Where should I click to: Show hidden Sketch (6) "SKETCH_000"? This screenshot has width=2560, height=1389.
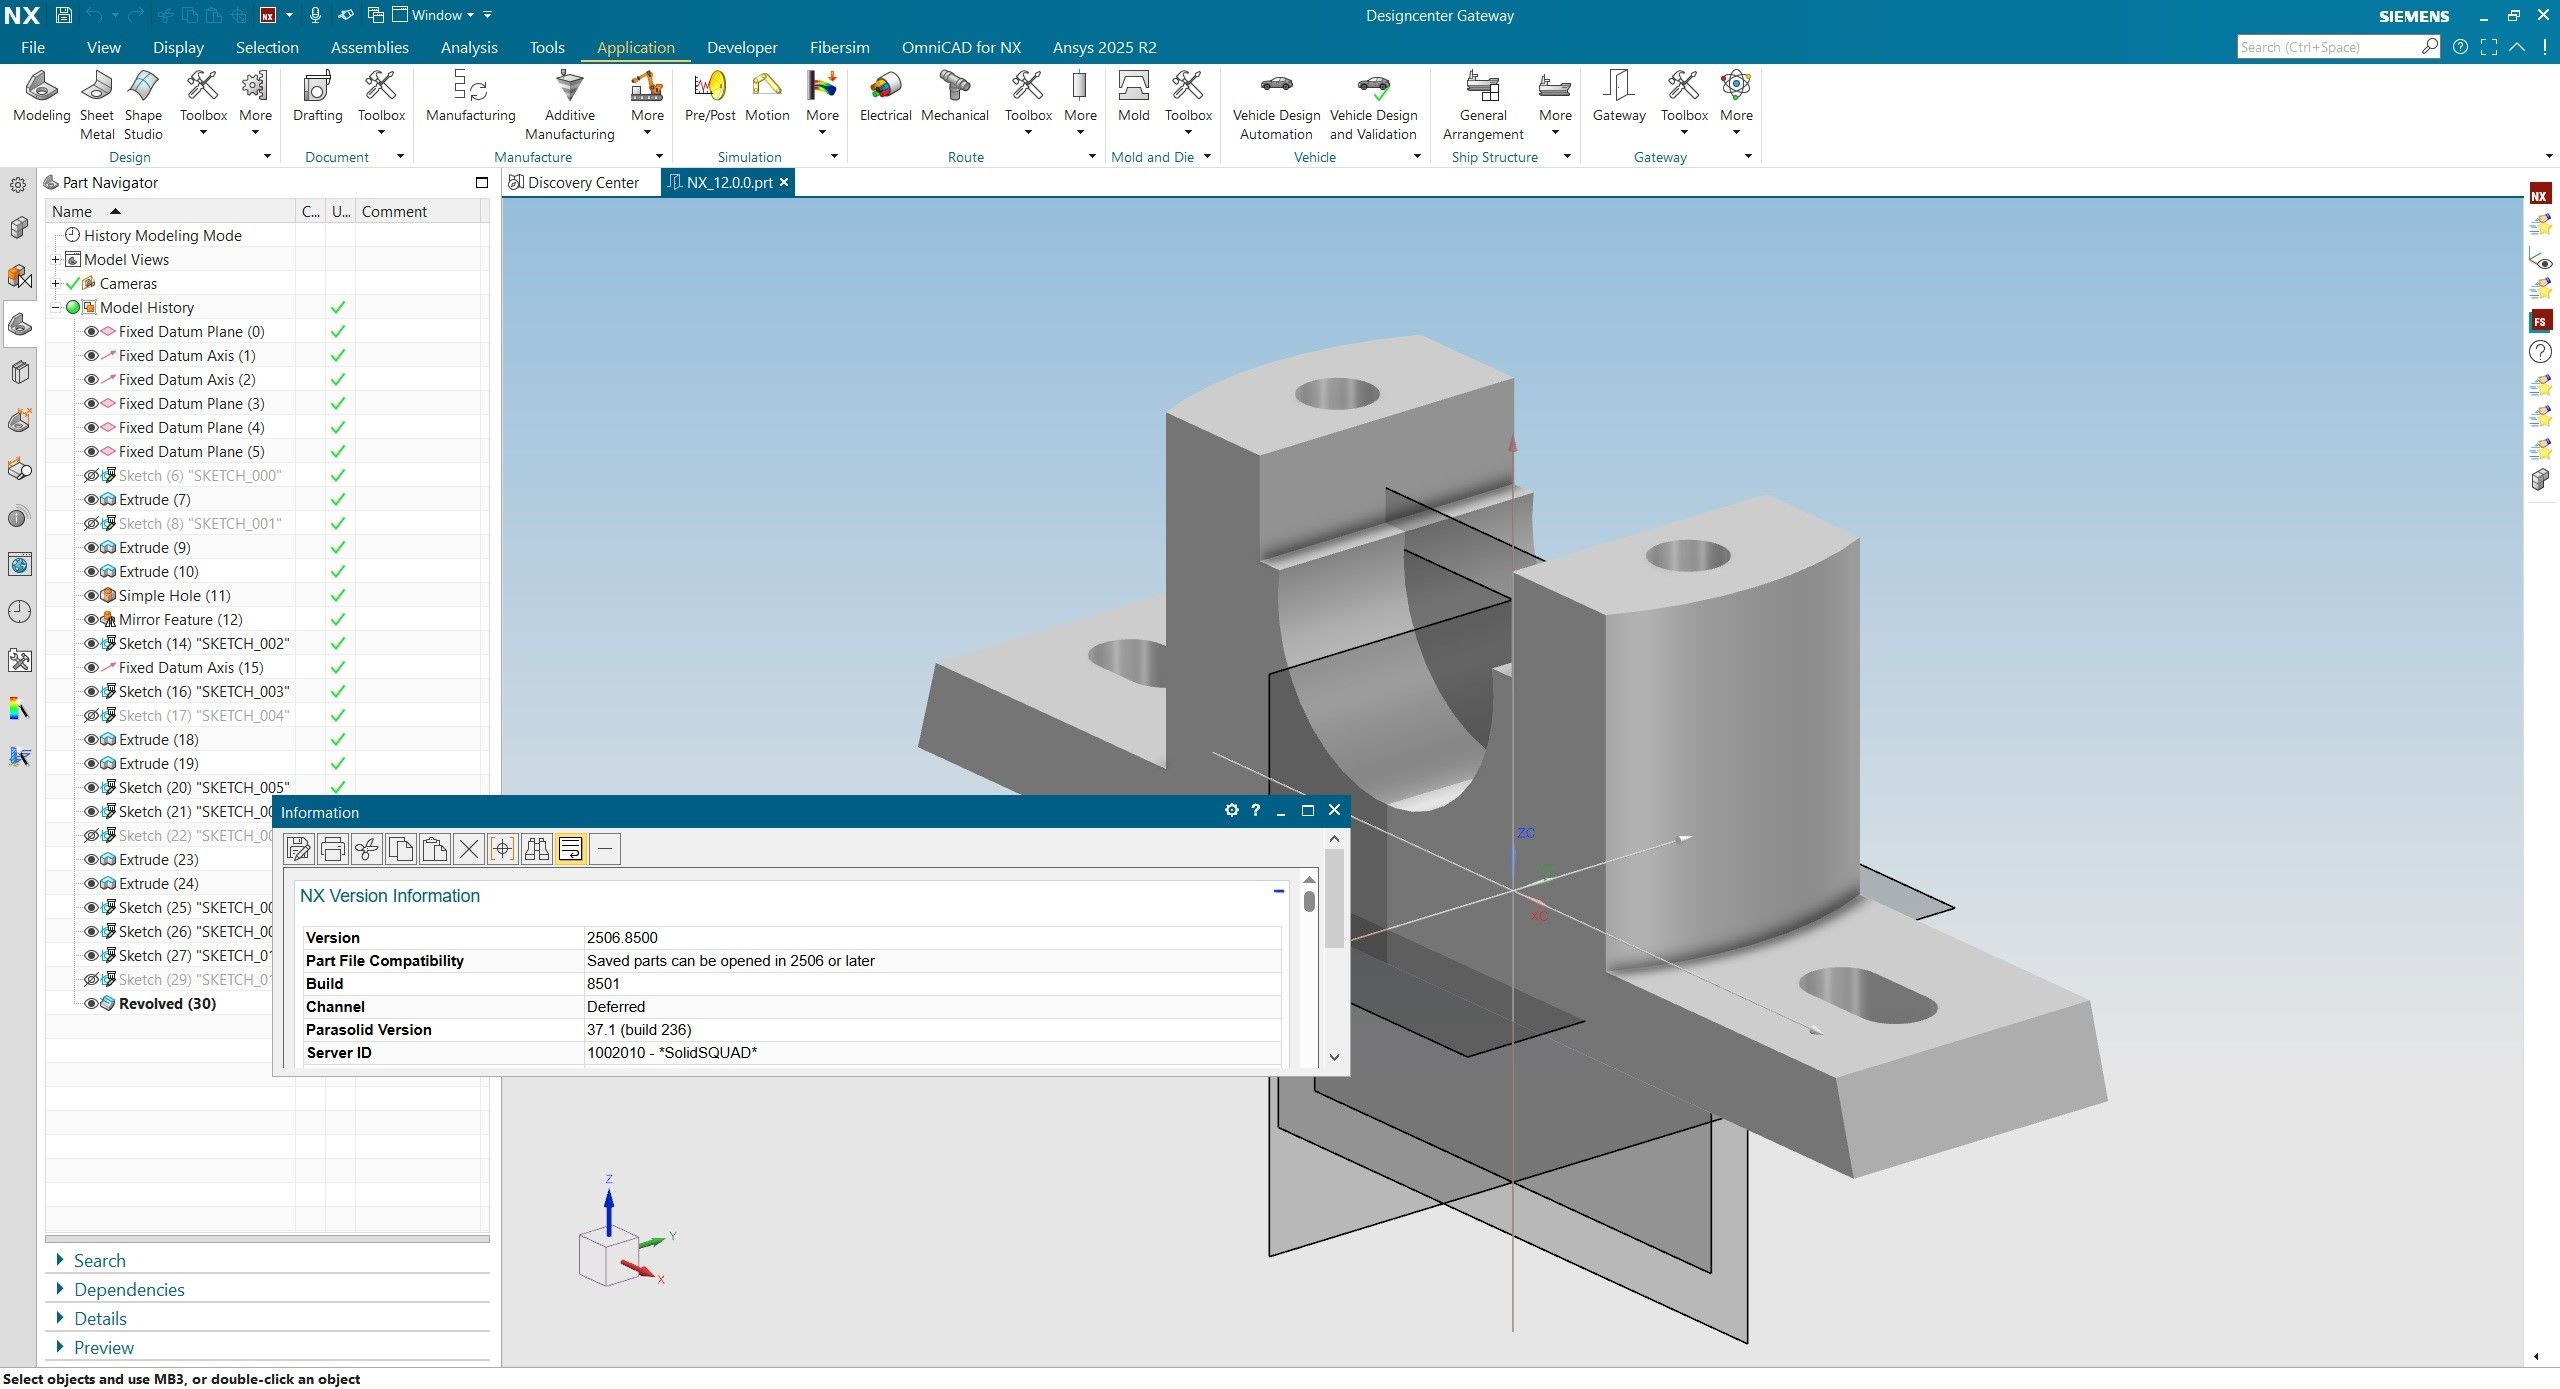pyautogui.click(x=91, y=475)
